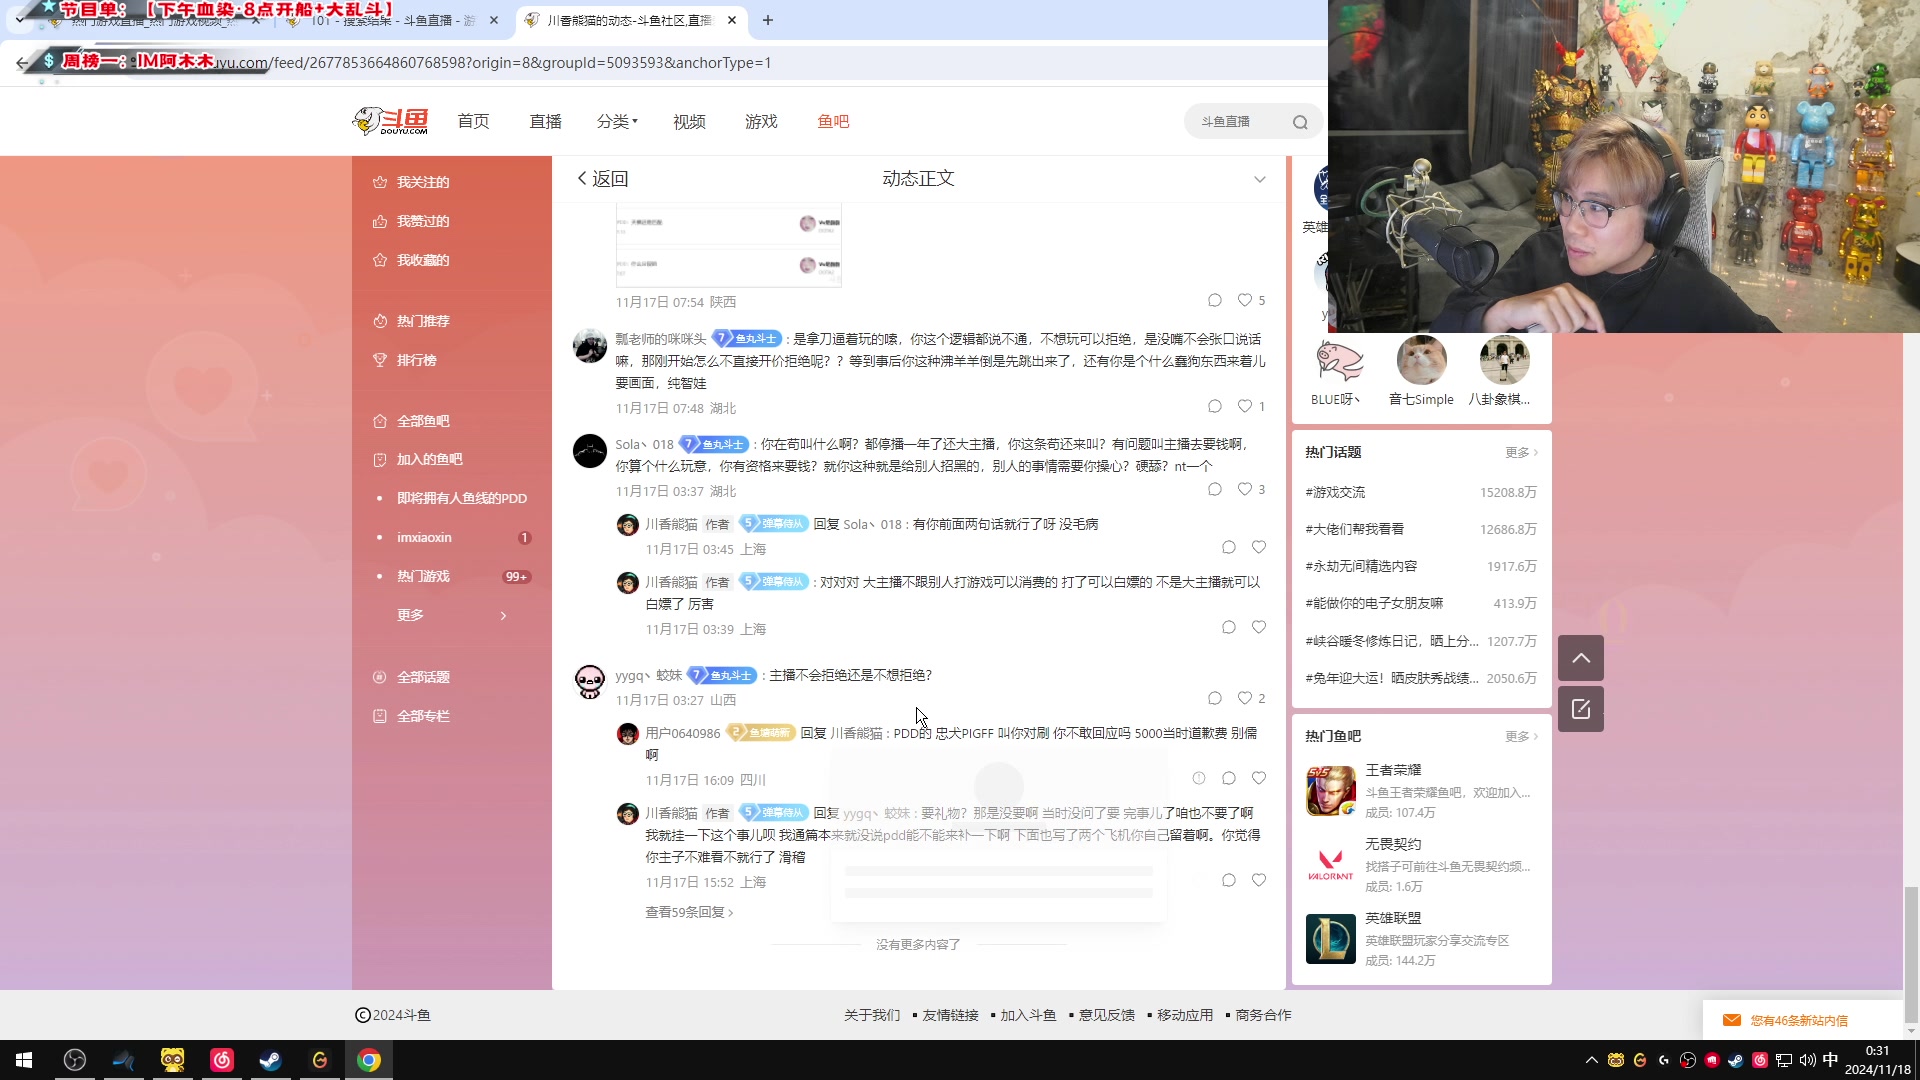Select 即将拥有人鱼线的PDD group
The height and width of the screenshot is (1080, 1920).
pyautogui.click(x=461, y=498)
